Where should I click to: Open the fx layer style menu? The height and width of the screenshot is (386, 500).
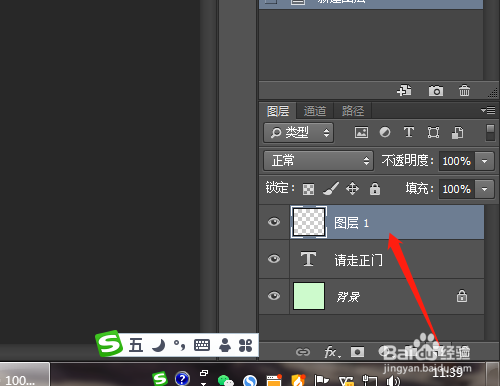[332, 352]
